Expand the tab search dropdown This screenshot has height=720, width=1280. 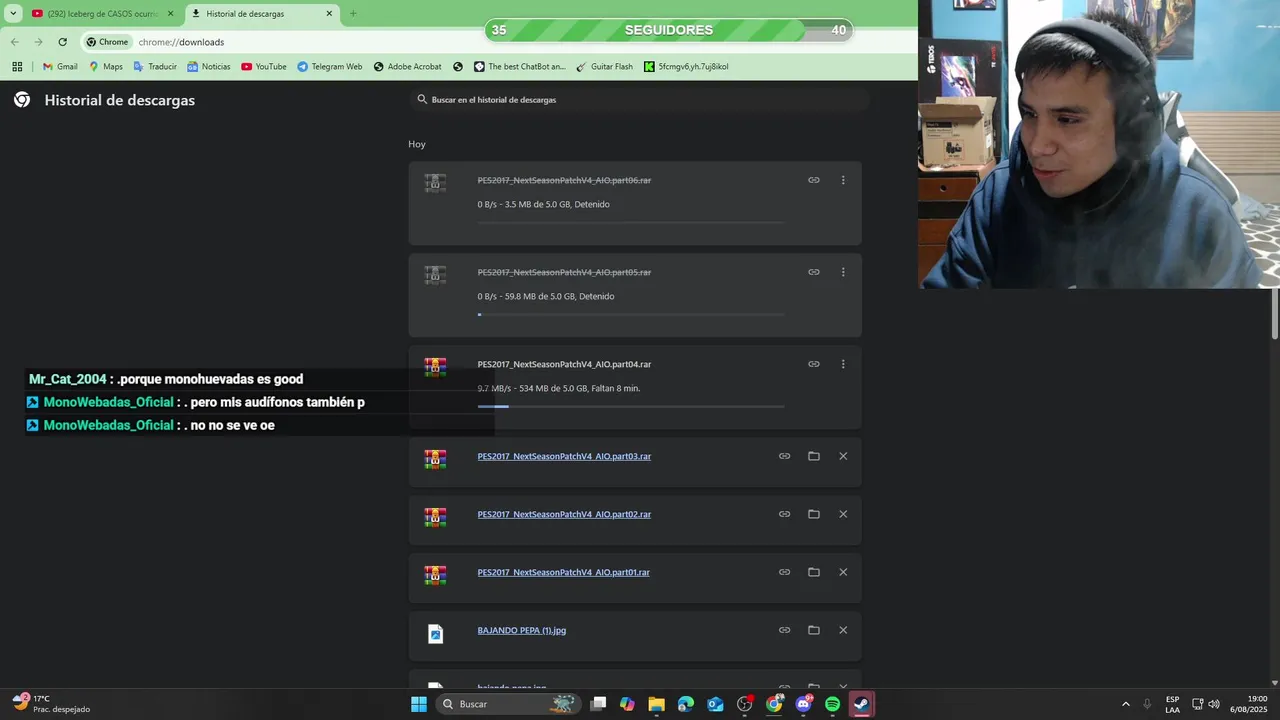click(13, 14)
